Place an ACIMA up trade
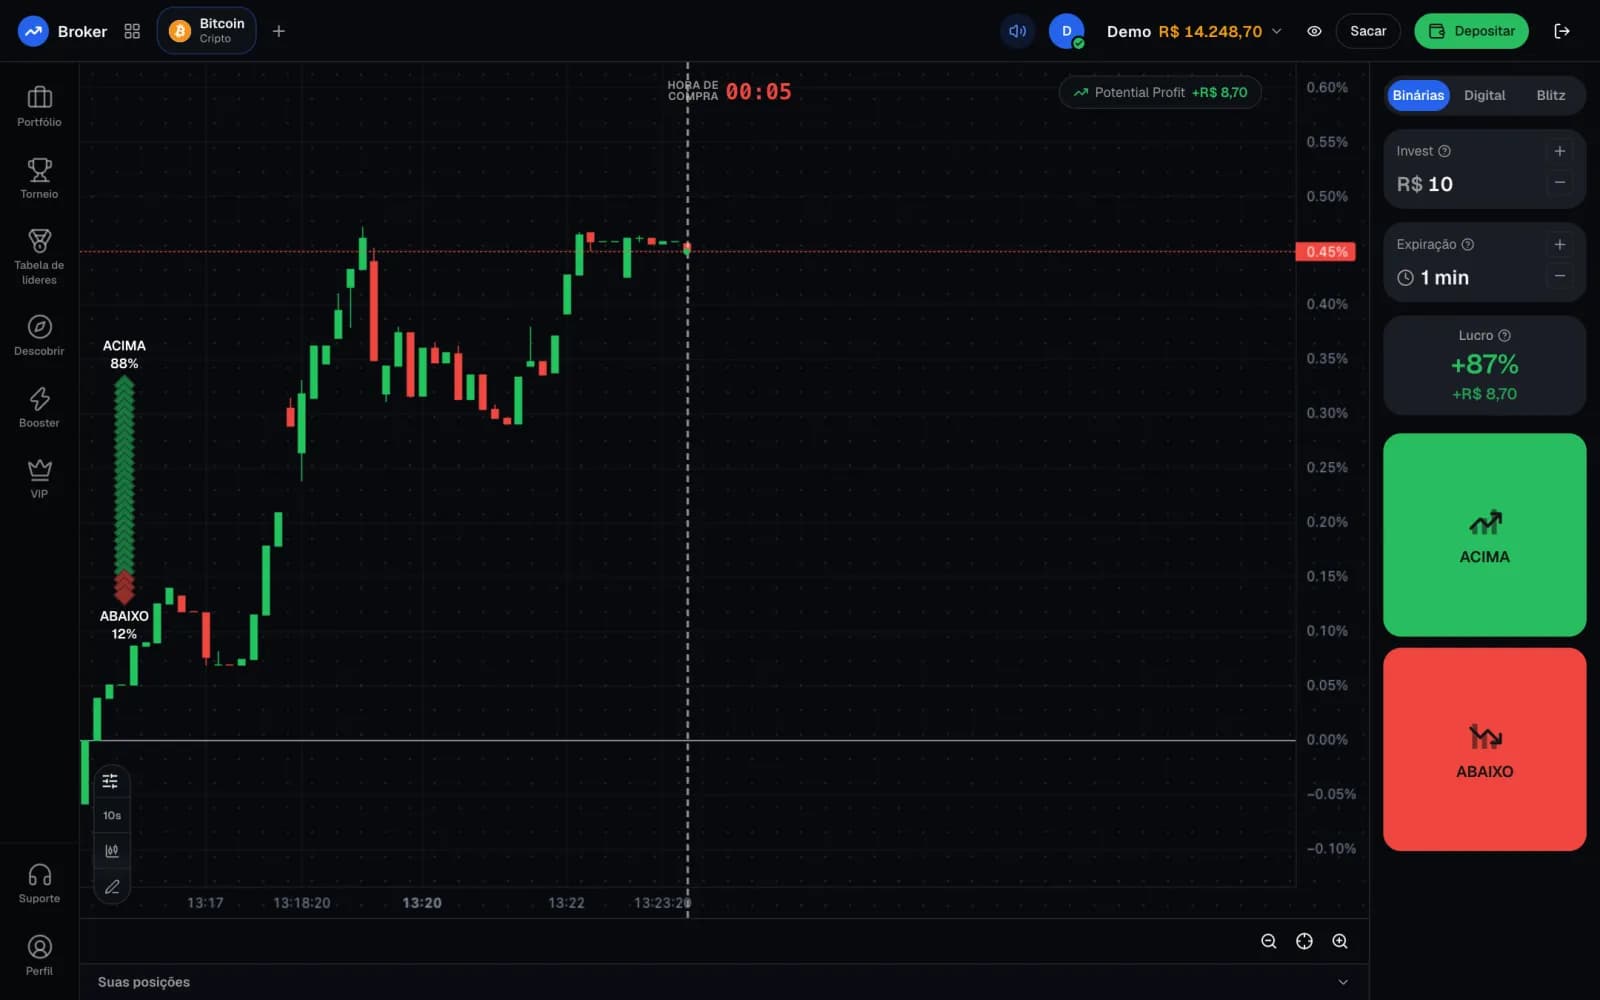The image size is (1600, 1000). (1484, 535)
